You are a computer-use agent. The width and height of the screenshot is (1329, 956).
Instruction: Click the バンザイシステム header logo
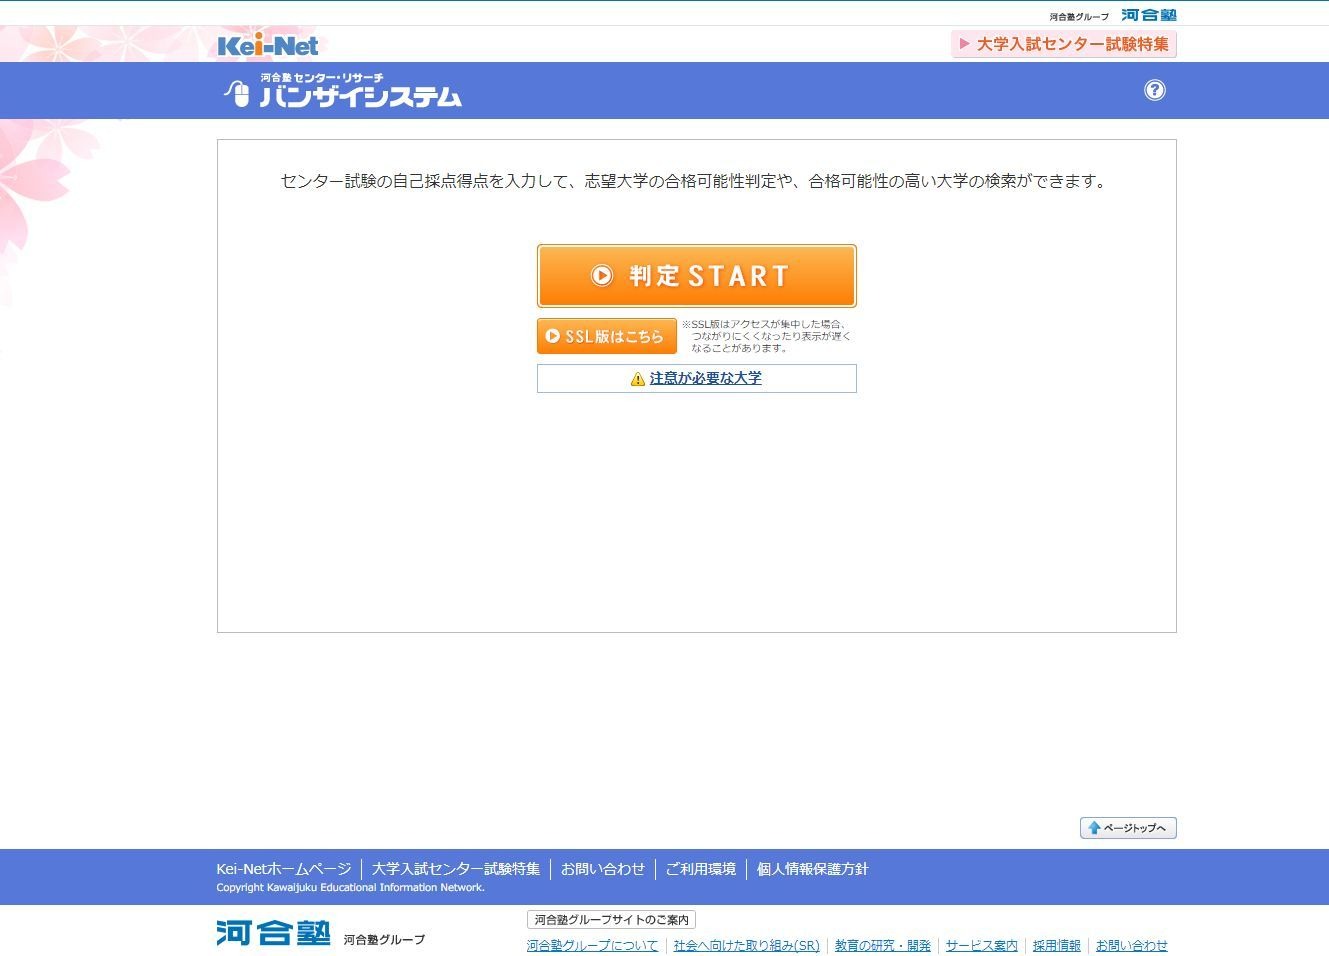pos(342,90)
